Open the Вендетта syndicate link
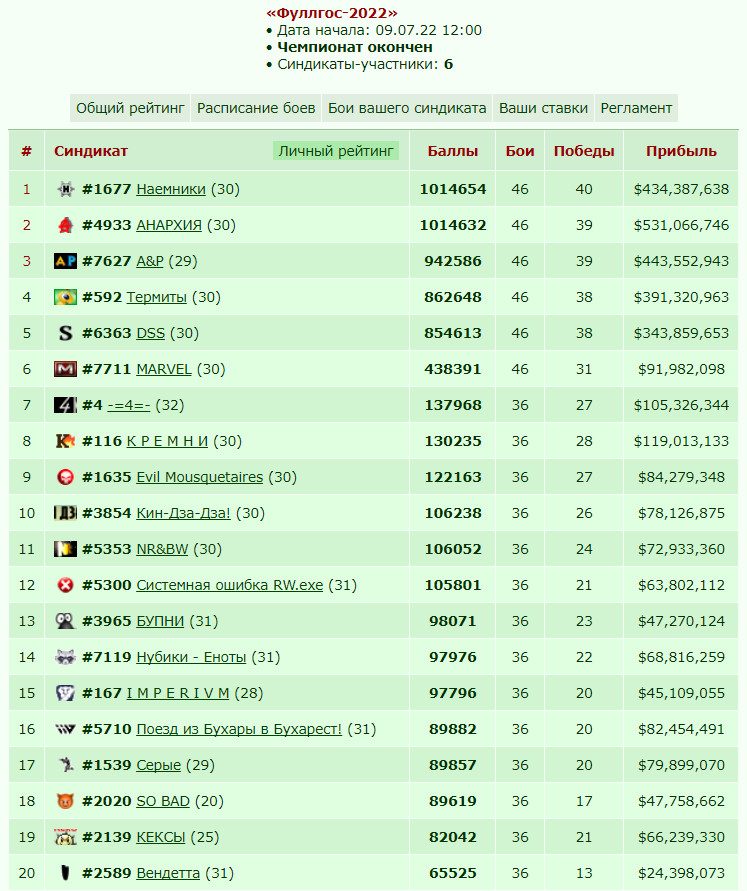This screenshot has height=891, width=747. click(x=168, y=873)
